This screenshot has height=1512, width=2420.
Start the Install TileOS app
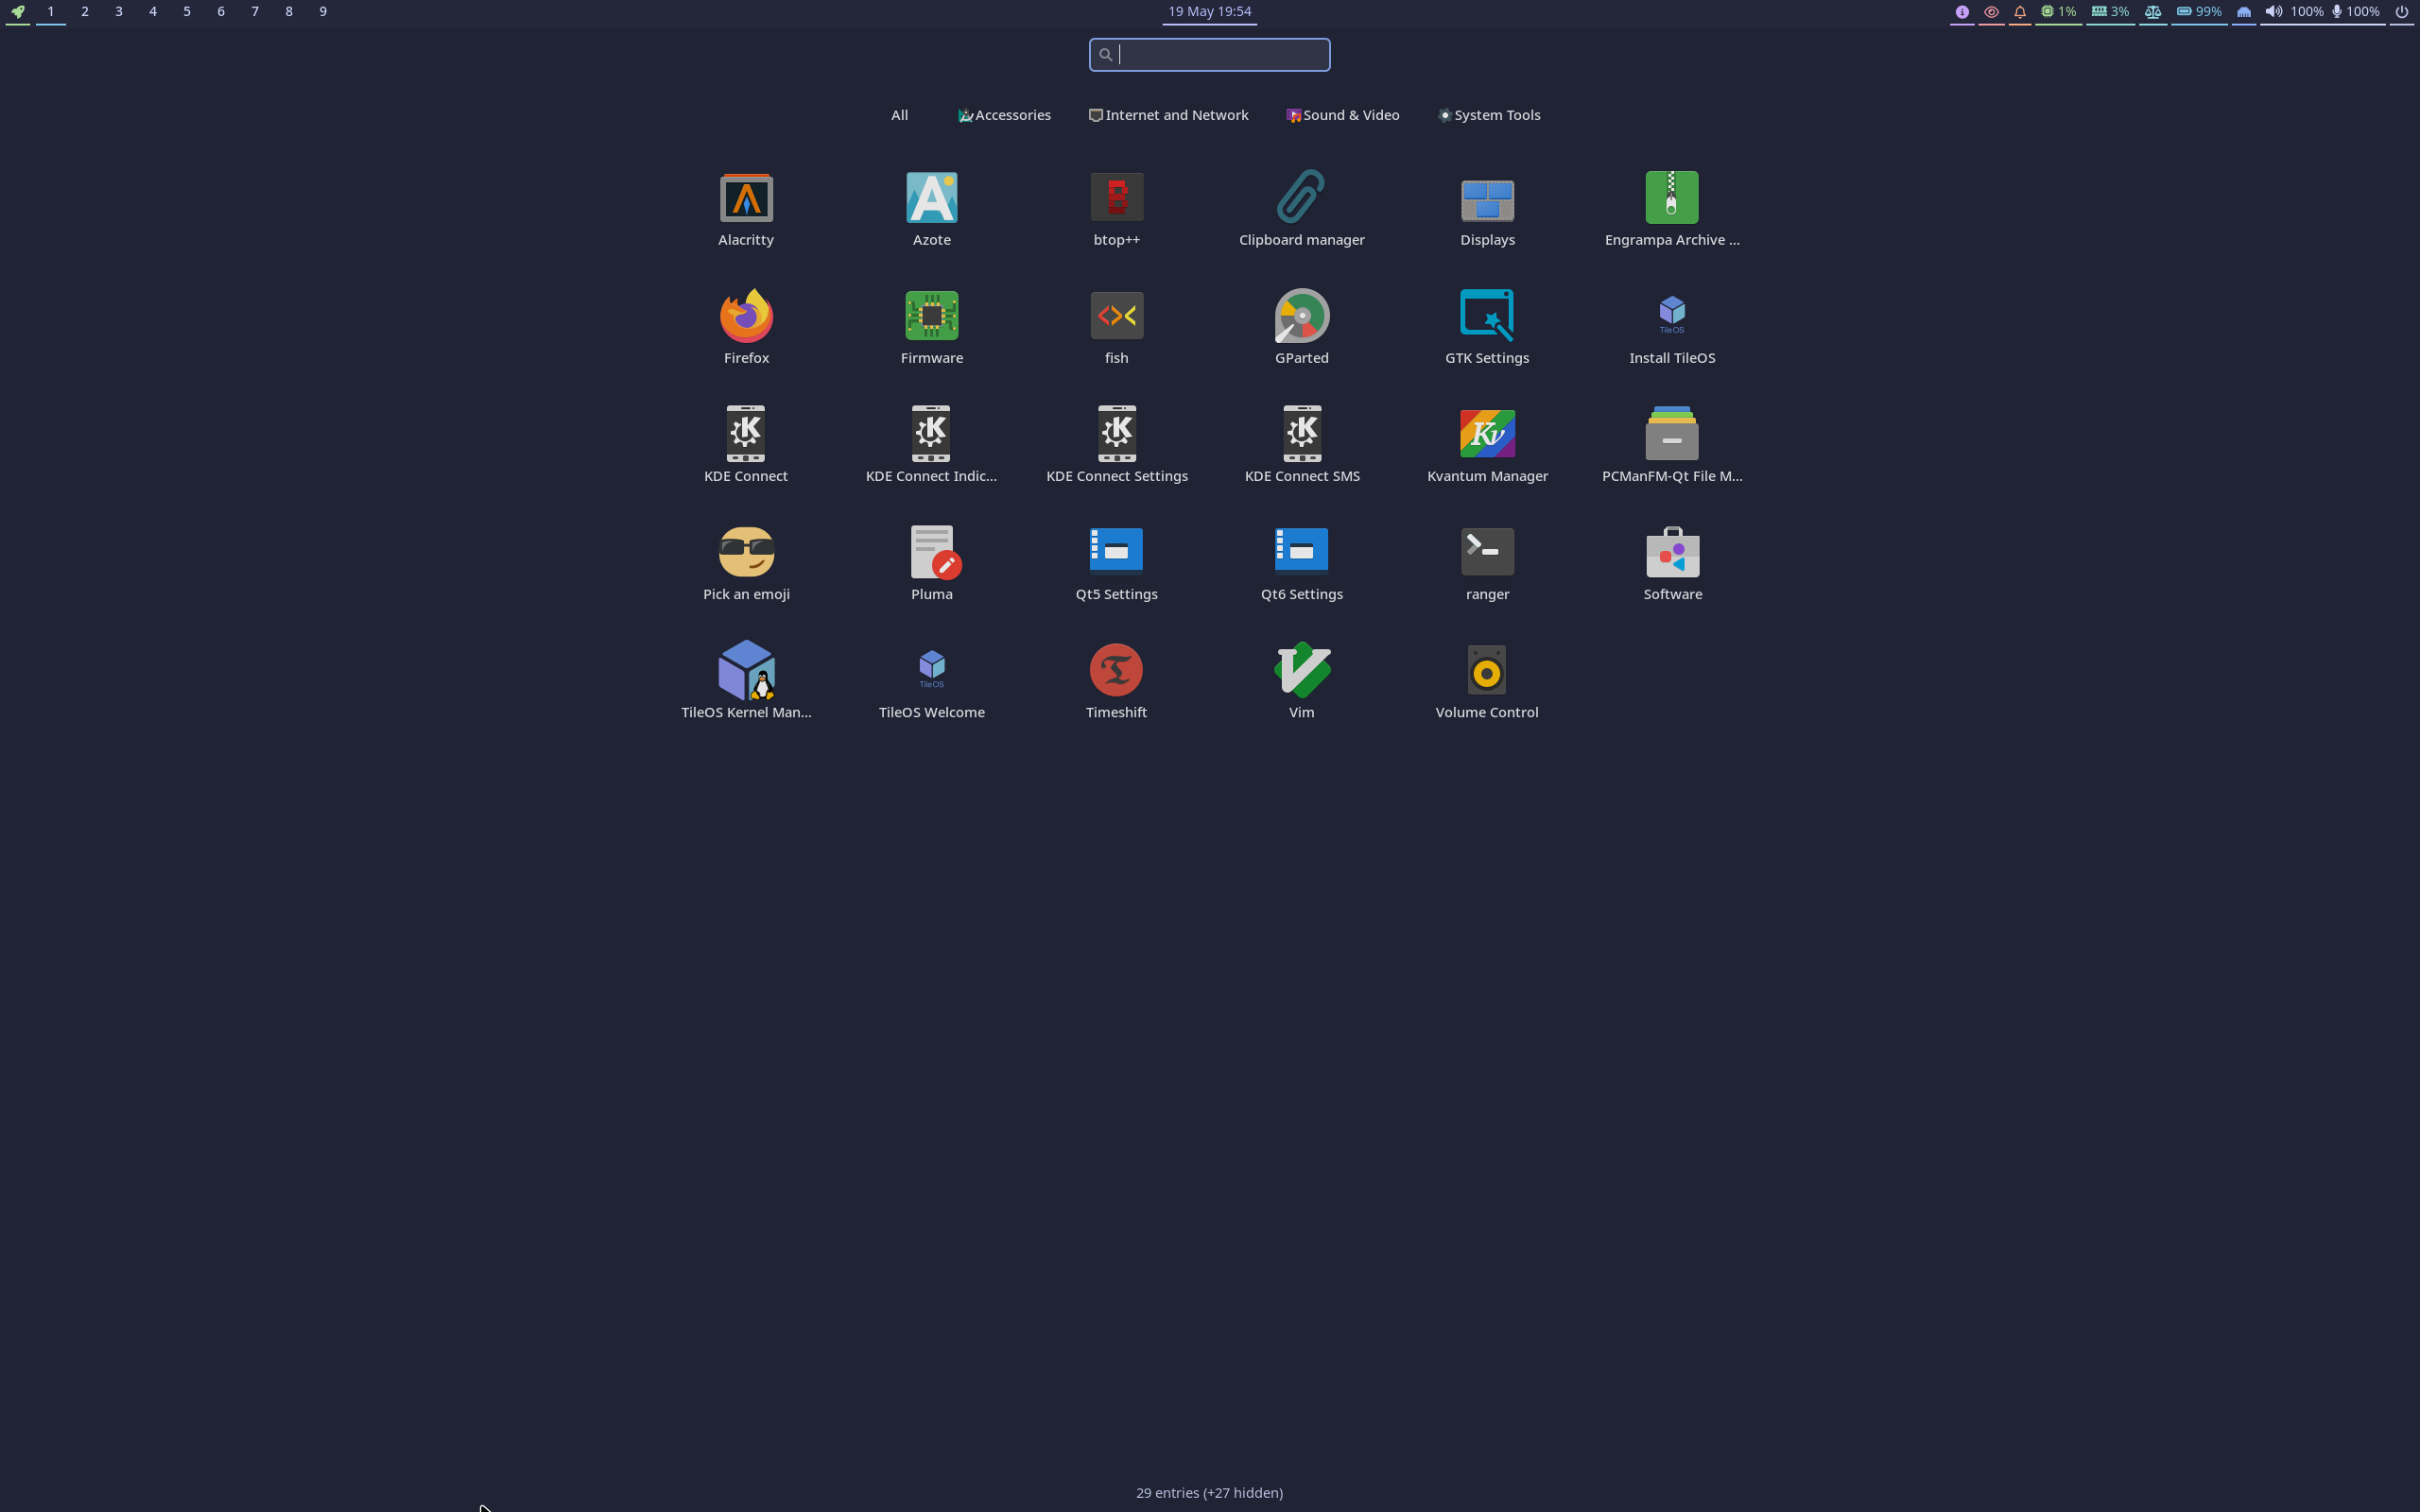[1672, 328]
